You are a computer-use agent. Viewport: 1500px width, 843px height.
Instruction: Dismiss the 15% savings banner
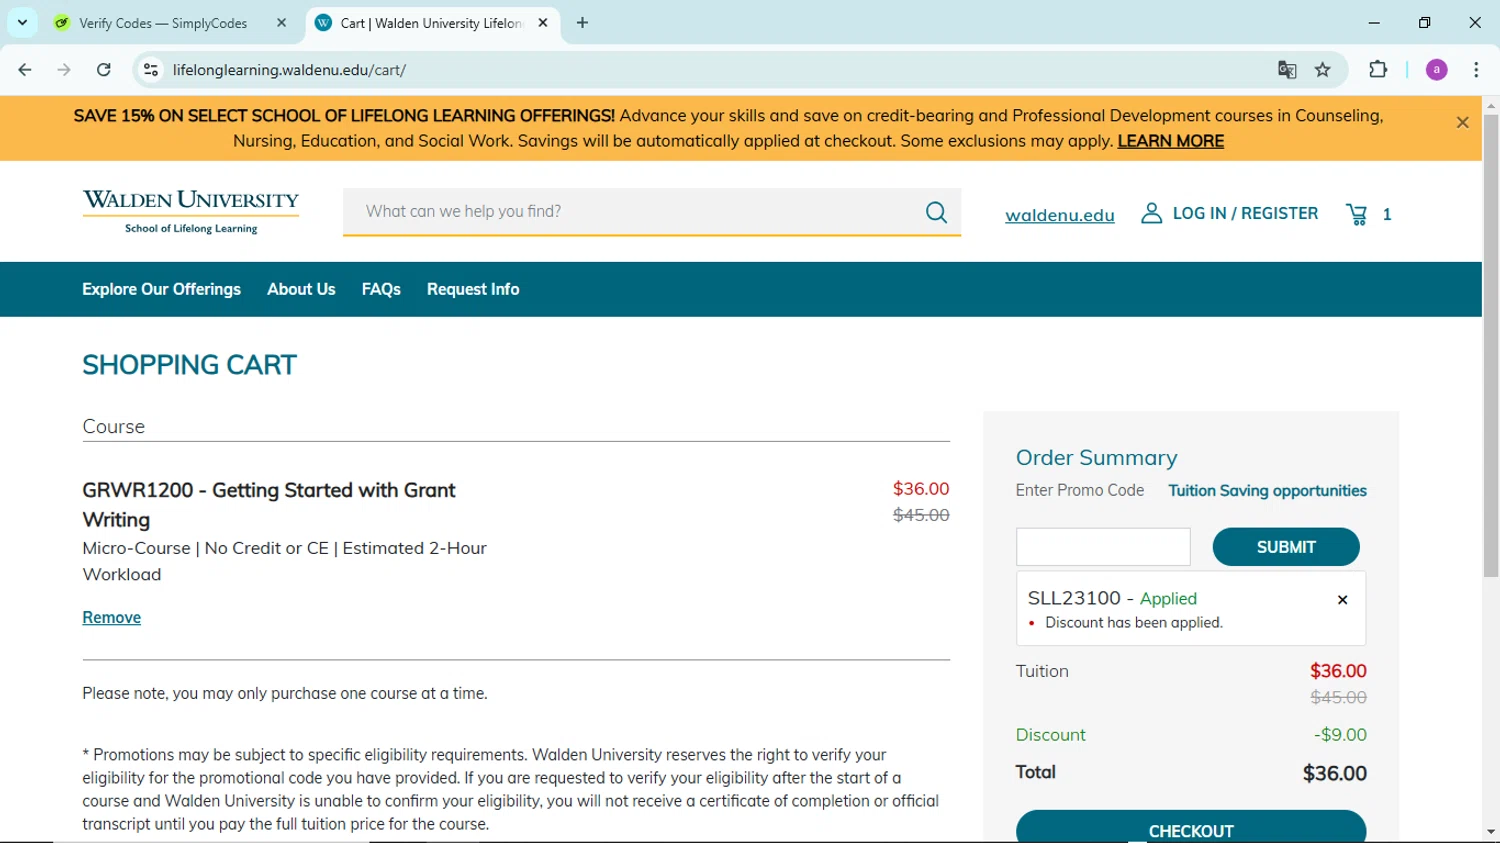[1462, 123]
